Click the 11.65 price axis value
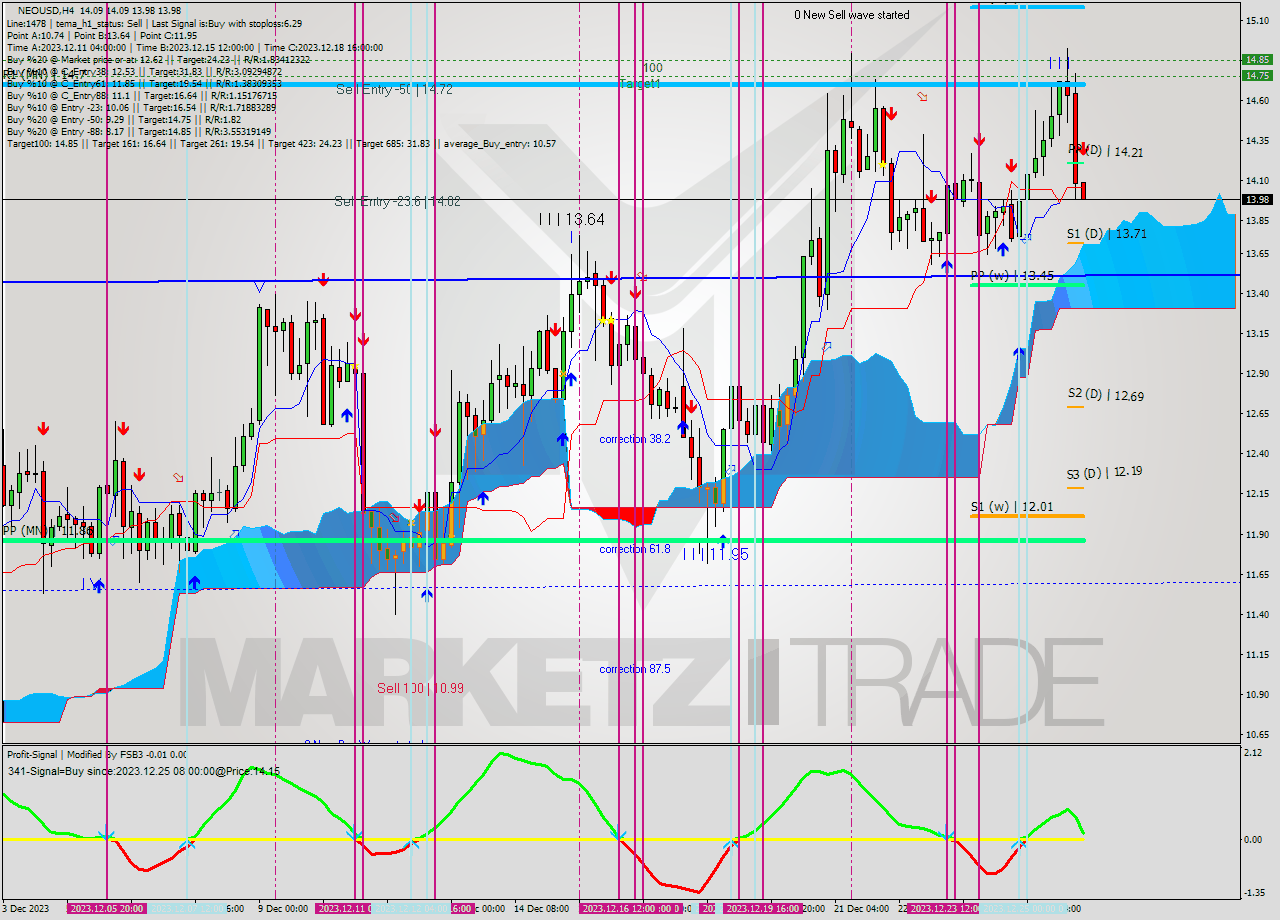This screenshot has width=1280, height=920. [x=1257, y=575]
